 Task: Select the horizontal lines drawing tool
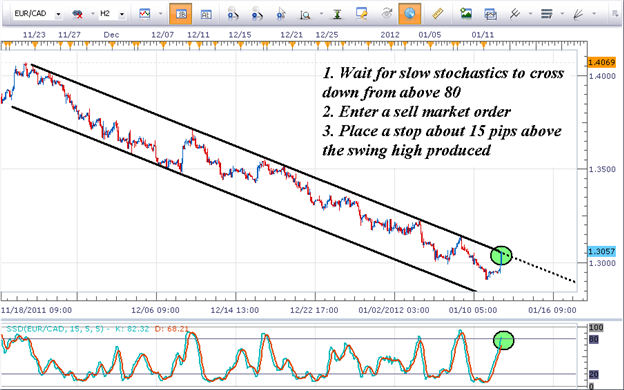tap(546, 14)
